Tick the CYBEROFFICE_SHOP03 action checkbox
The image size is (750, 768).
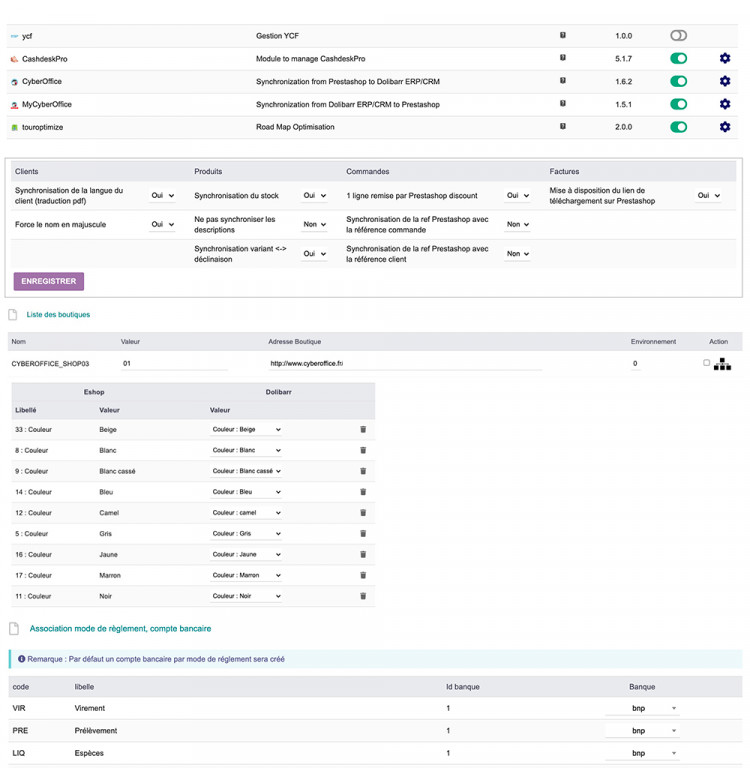click(706, 363)
